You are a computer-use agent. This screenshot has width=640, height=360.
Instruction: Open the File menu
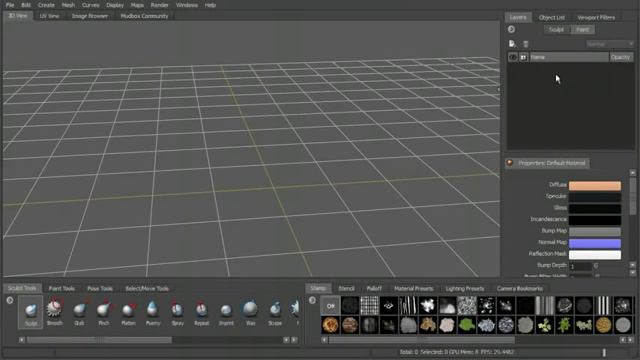point(10,5)
